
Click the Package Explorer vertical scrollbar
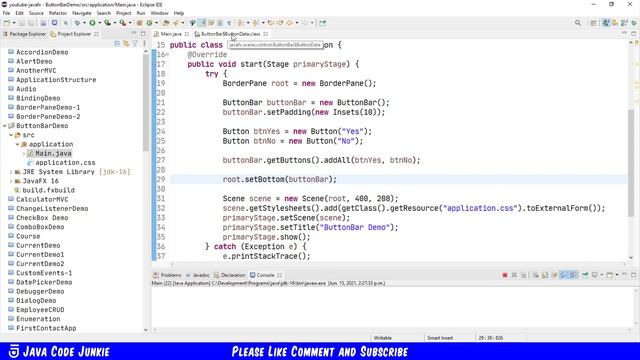point(146,102)
